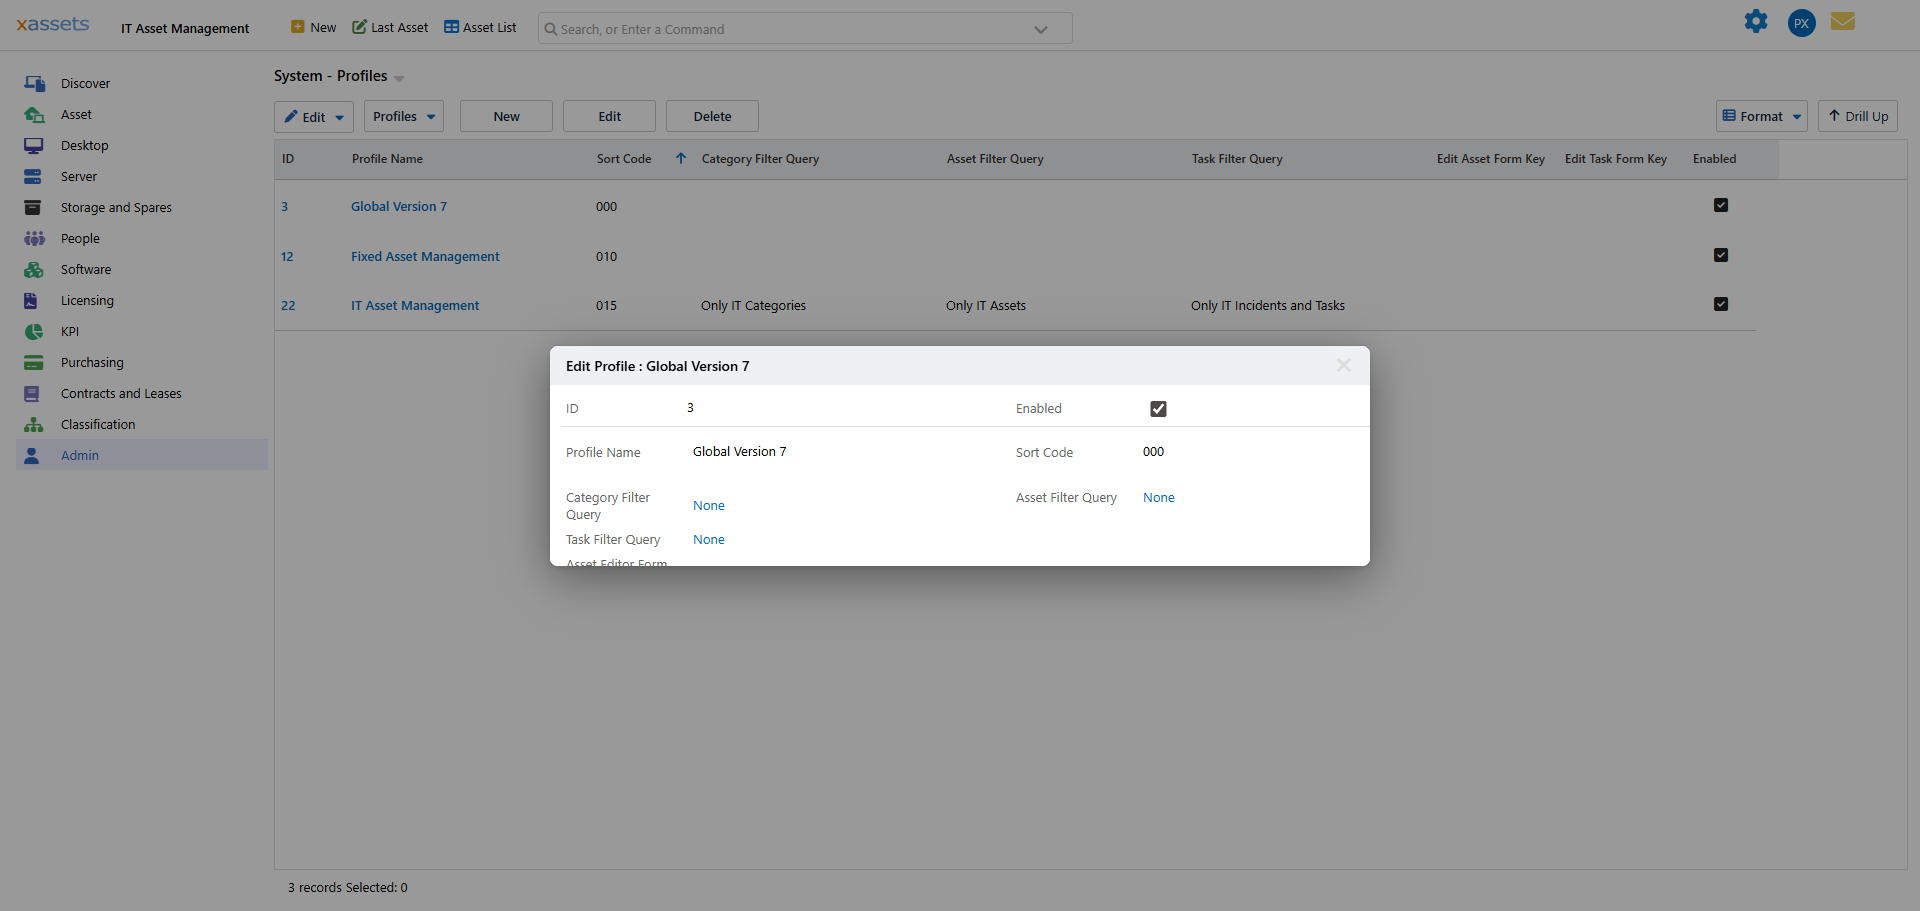Disable the Enabled checkbox in the dialog
Screen dimensions: 1920x911
[1158, 408]
